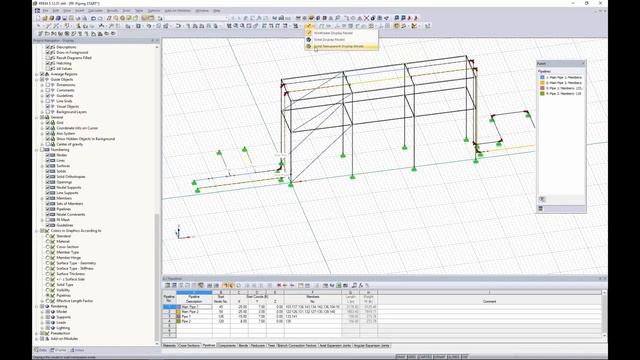Image resolution: width=640 pixels, height=360 pixels.
Task: Click the New model toolbar icon
Action: coord(38,18)
